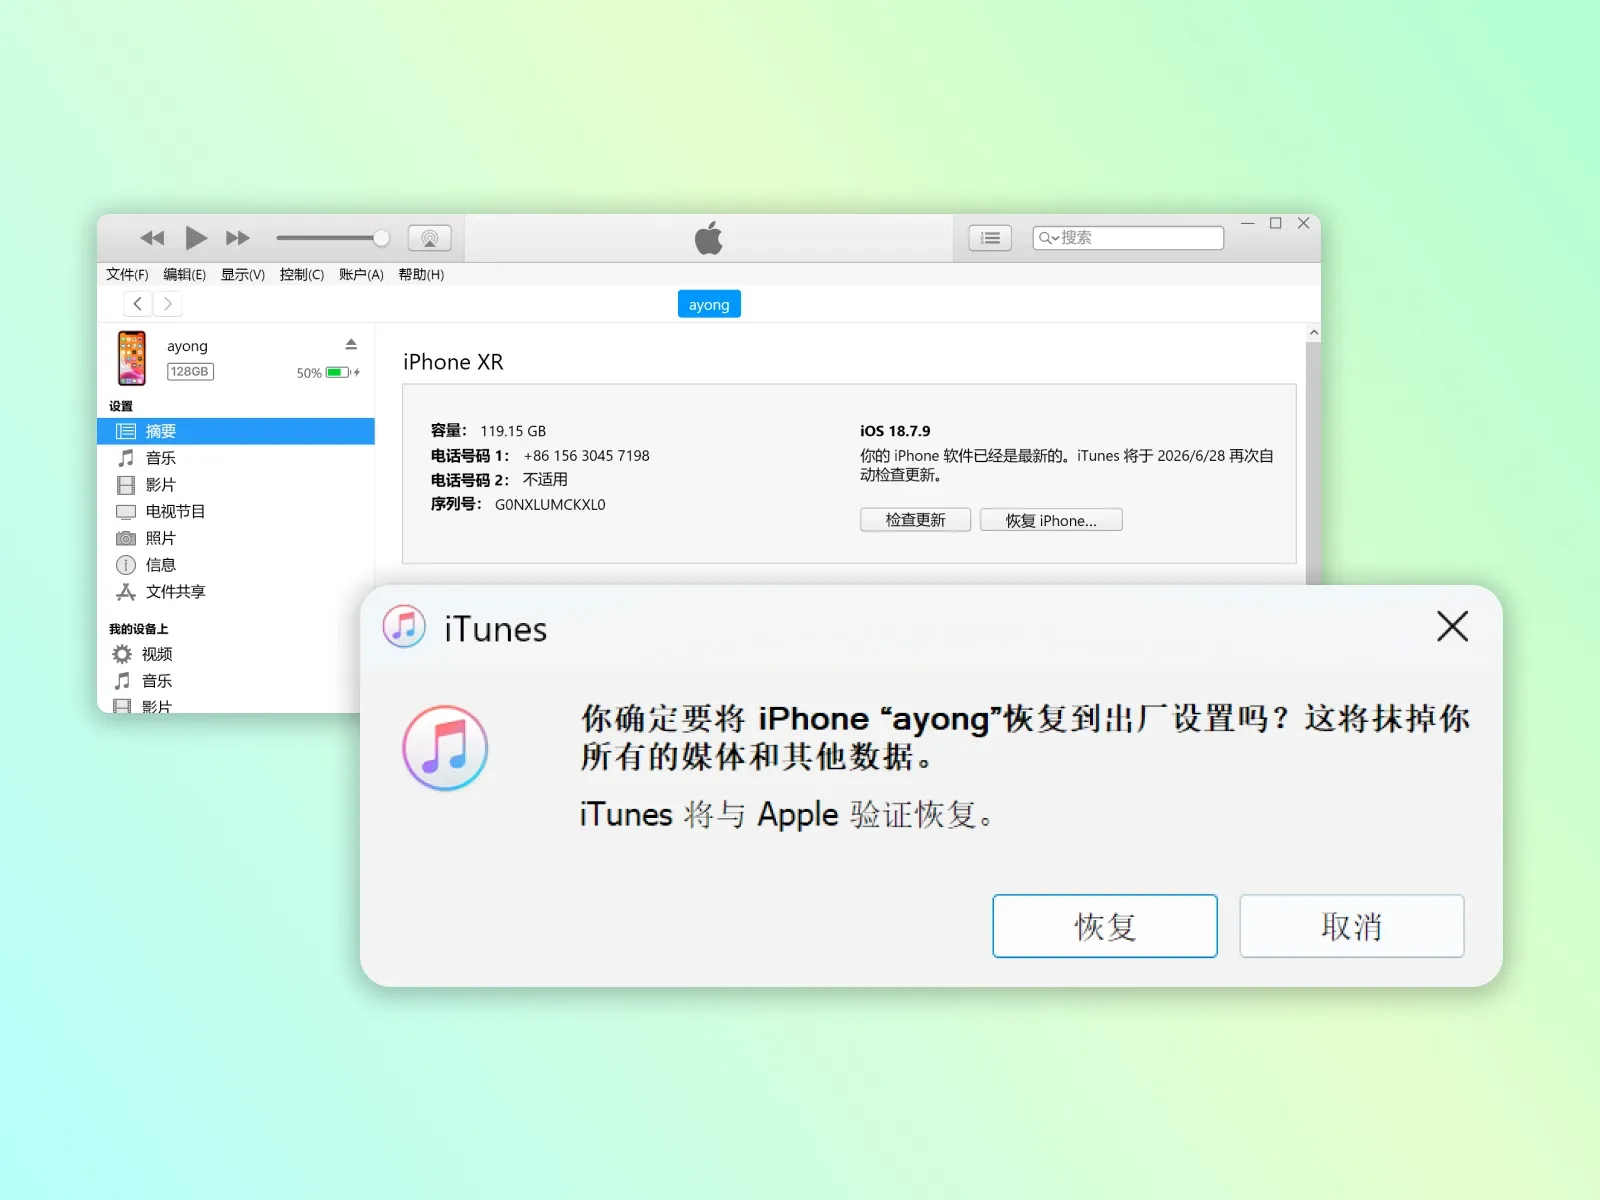Screen dimensions: 1600x1200
Task: Click the small iTunes icon in dialog title
Action: [404, 627]
